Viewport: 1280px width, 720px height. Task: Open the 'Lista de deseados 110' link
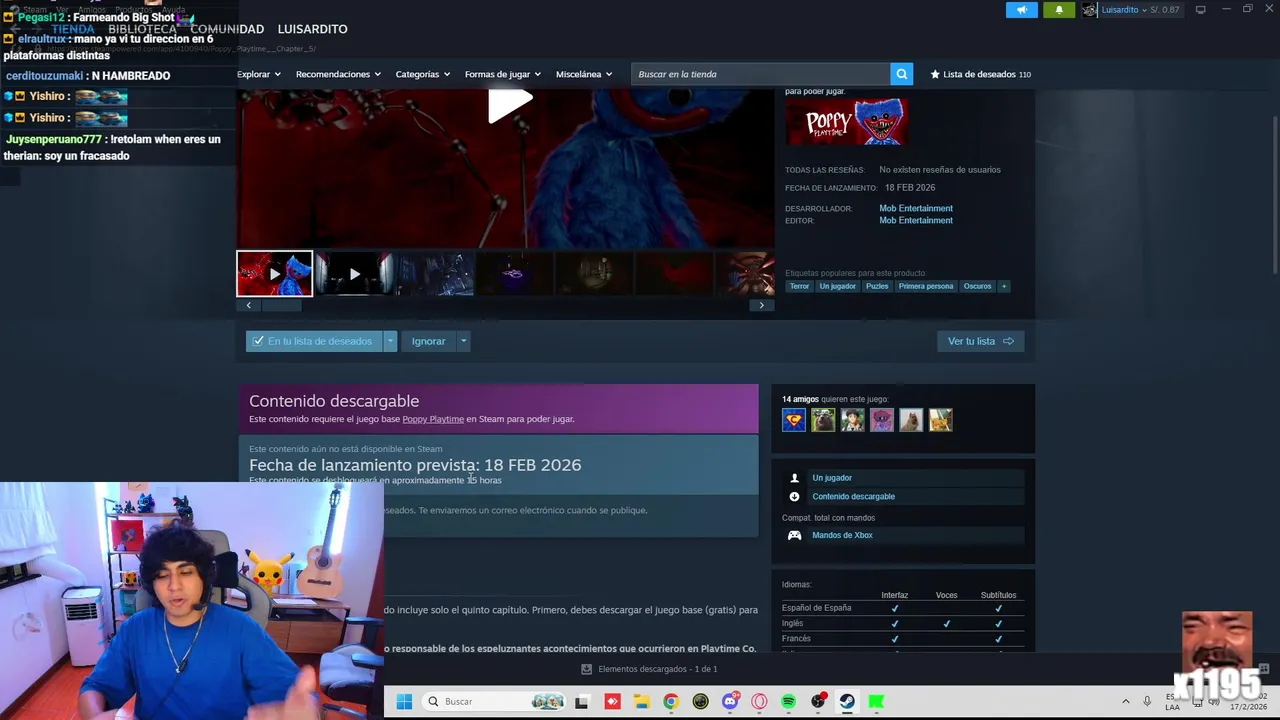tap(980, 74)
